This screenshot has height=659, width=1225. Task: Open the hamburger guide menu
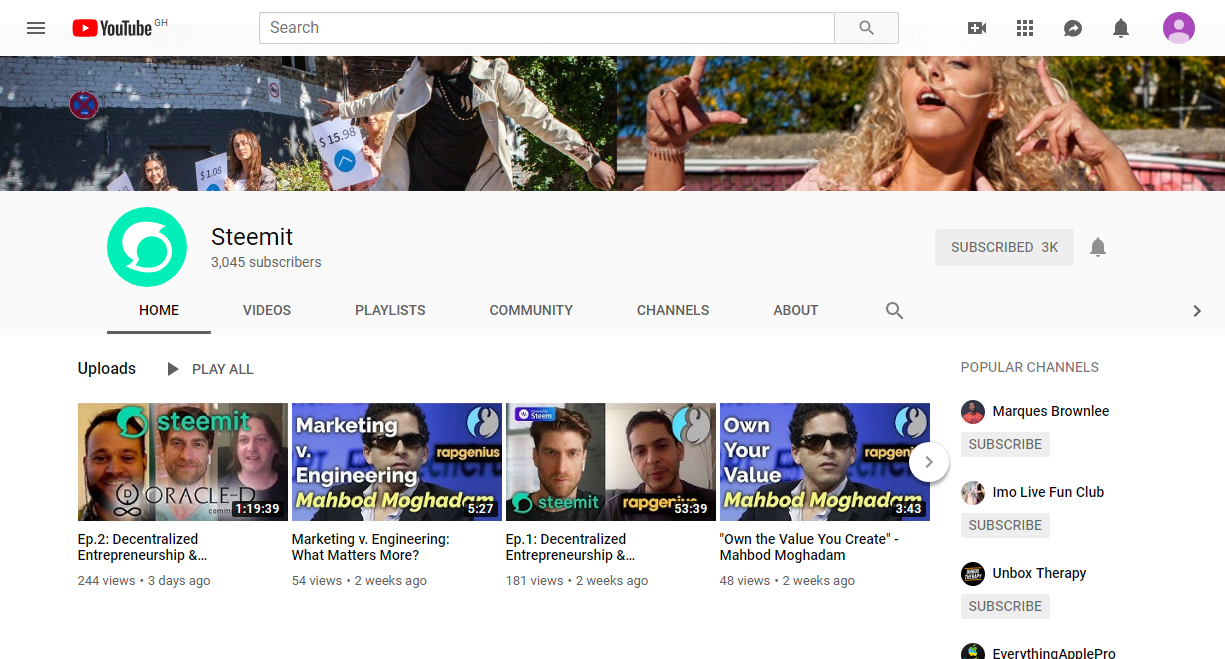[36, 28]
